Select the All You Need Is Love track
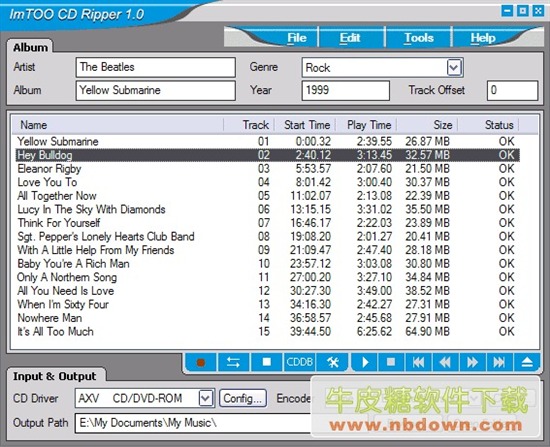Image resolution: width=550 pixels, height=447 pixels. (x=268, y=291)
